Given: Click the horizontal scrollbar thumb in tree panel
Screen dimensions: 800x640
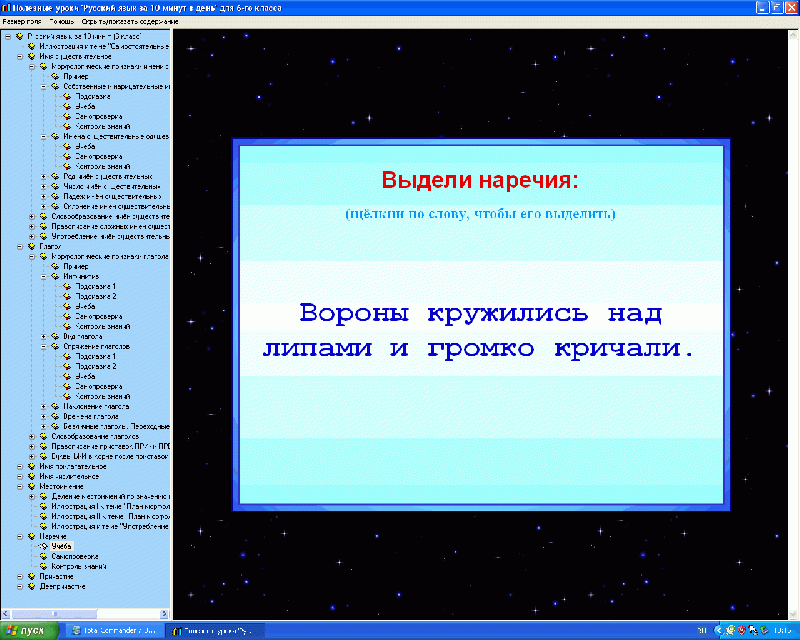Looking at the screenshot, I should tap(56, 614).
